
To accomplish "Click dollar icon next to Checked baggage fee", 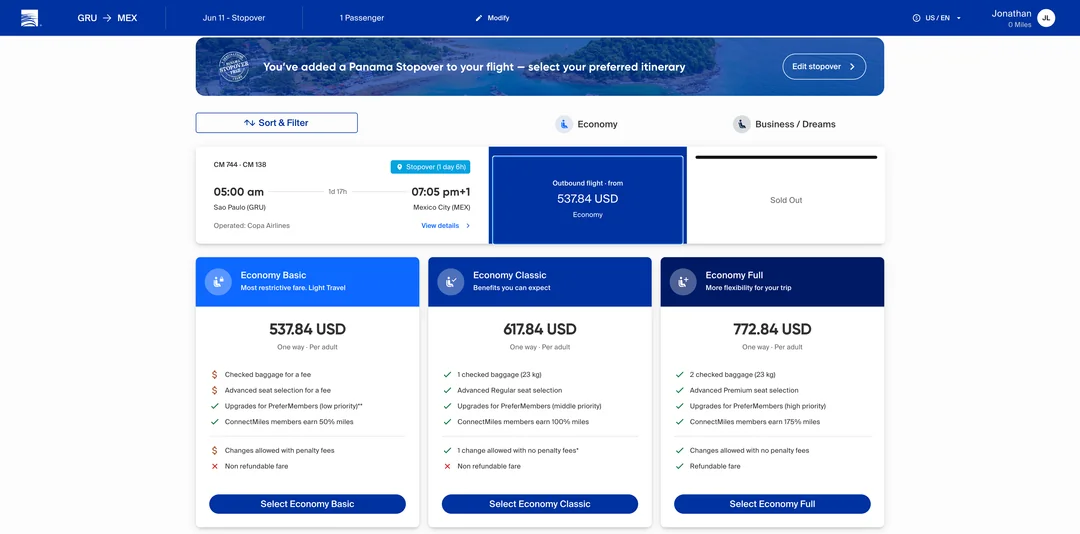I will pyautogui.click(x=215, y=375).
